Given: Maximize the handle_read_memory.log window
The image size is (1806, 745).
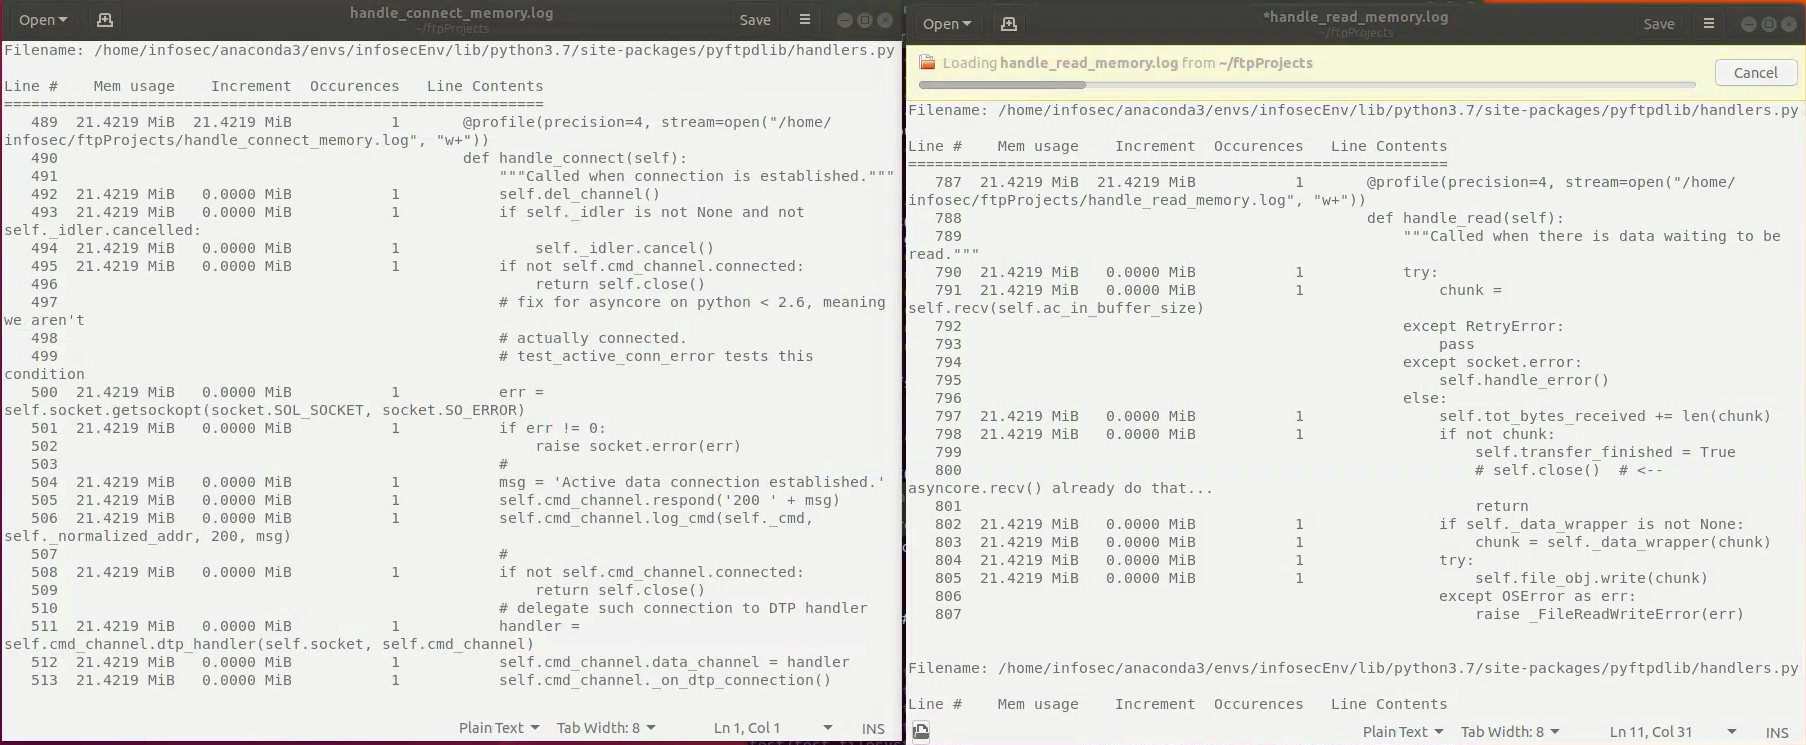Looking at the screenshot, I should (1768, 24).
